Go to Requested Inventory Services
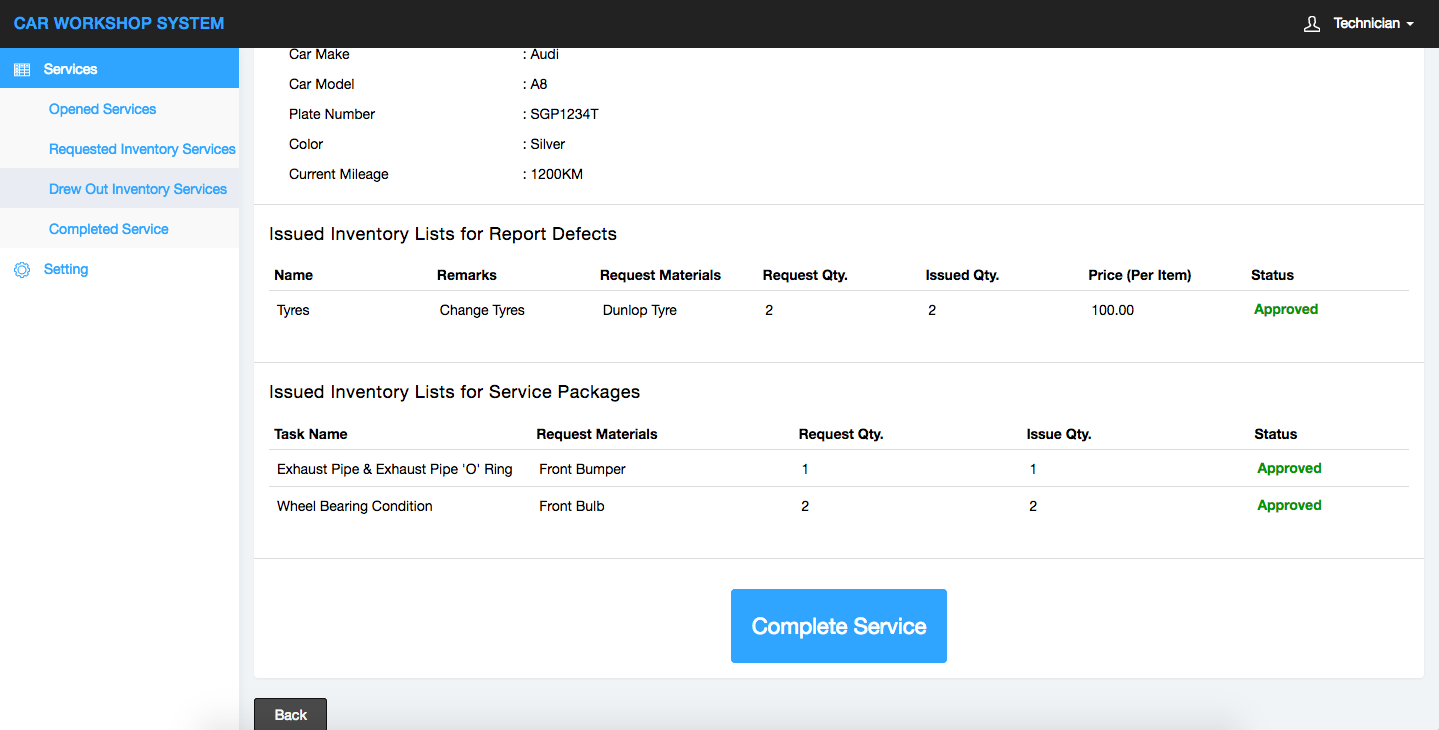Viewport: 1439px width, 730px height. coord(142,149)
